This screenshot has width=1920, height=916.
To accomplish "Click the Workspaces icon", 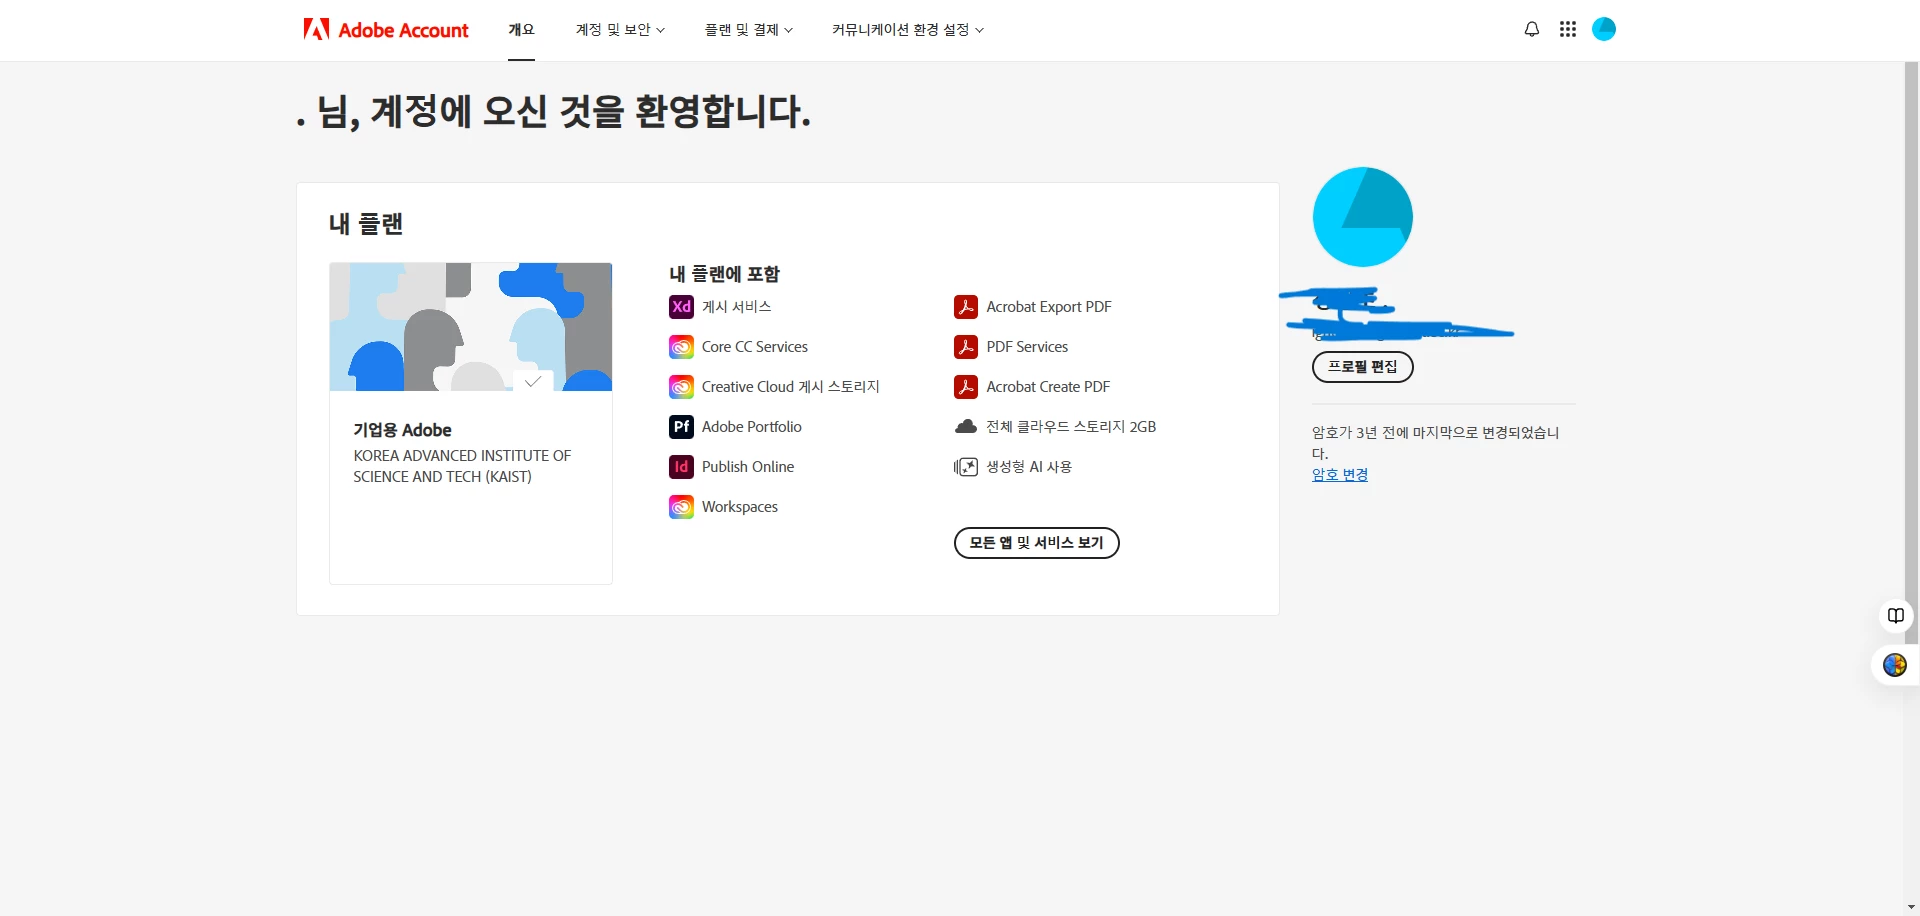I will click(681, 507).
